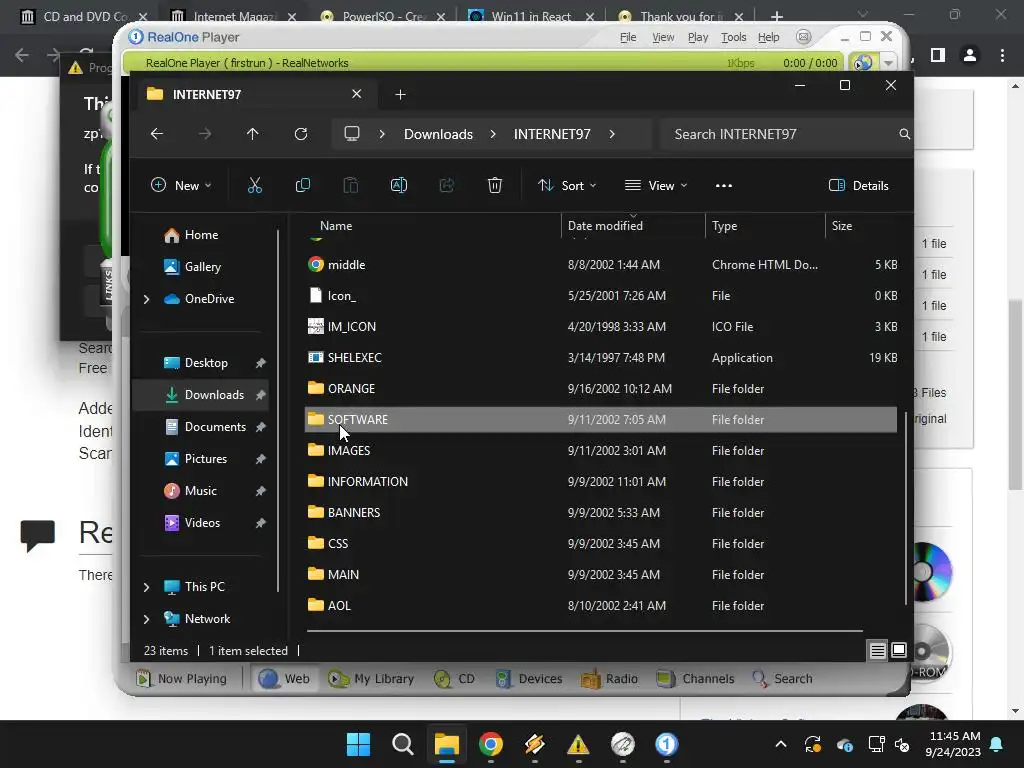
Task: Click the PC monitor icon in address bar
Action: [352, 134]
